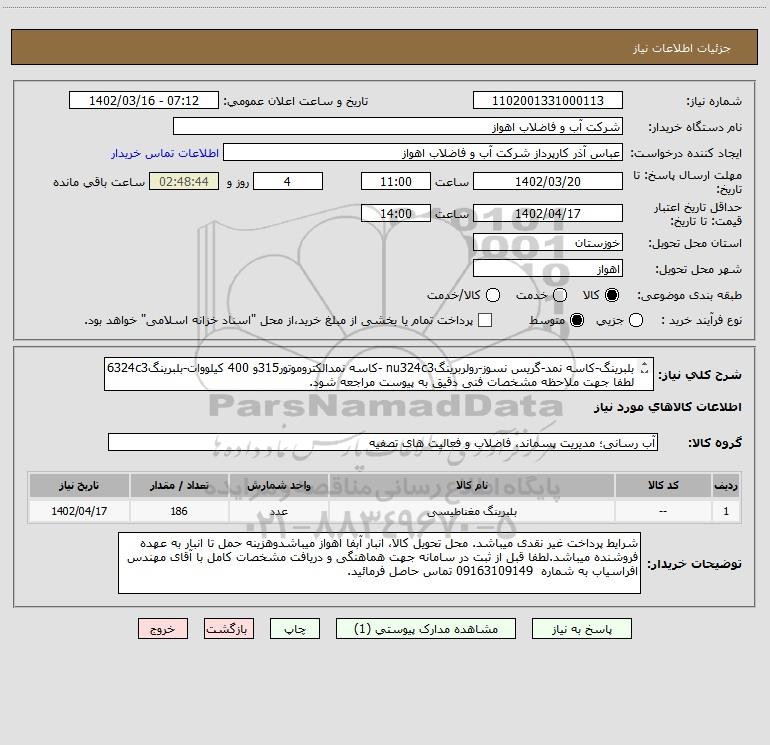Select the کالا/خدمت radio button
Screen dimensions: 770x745
[493, 295]
